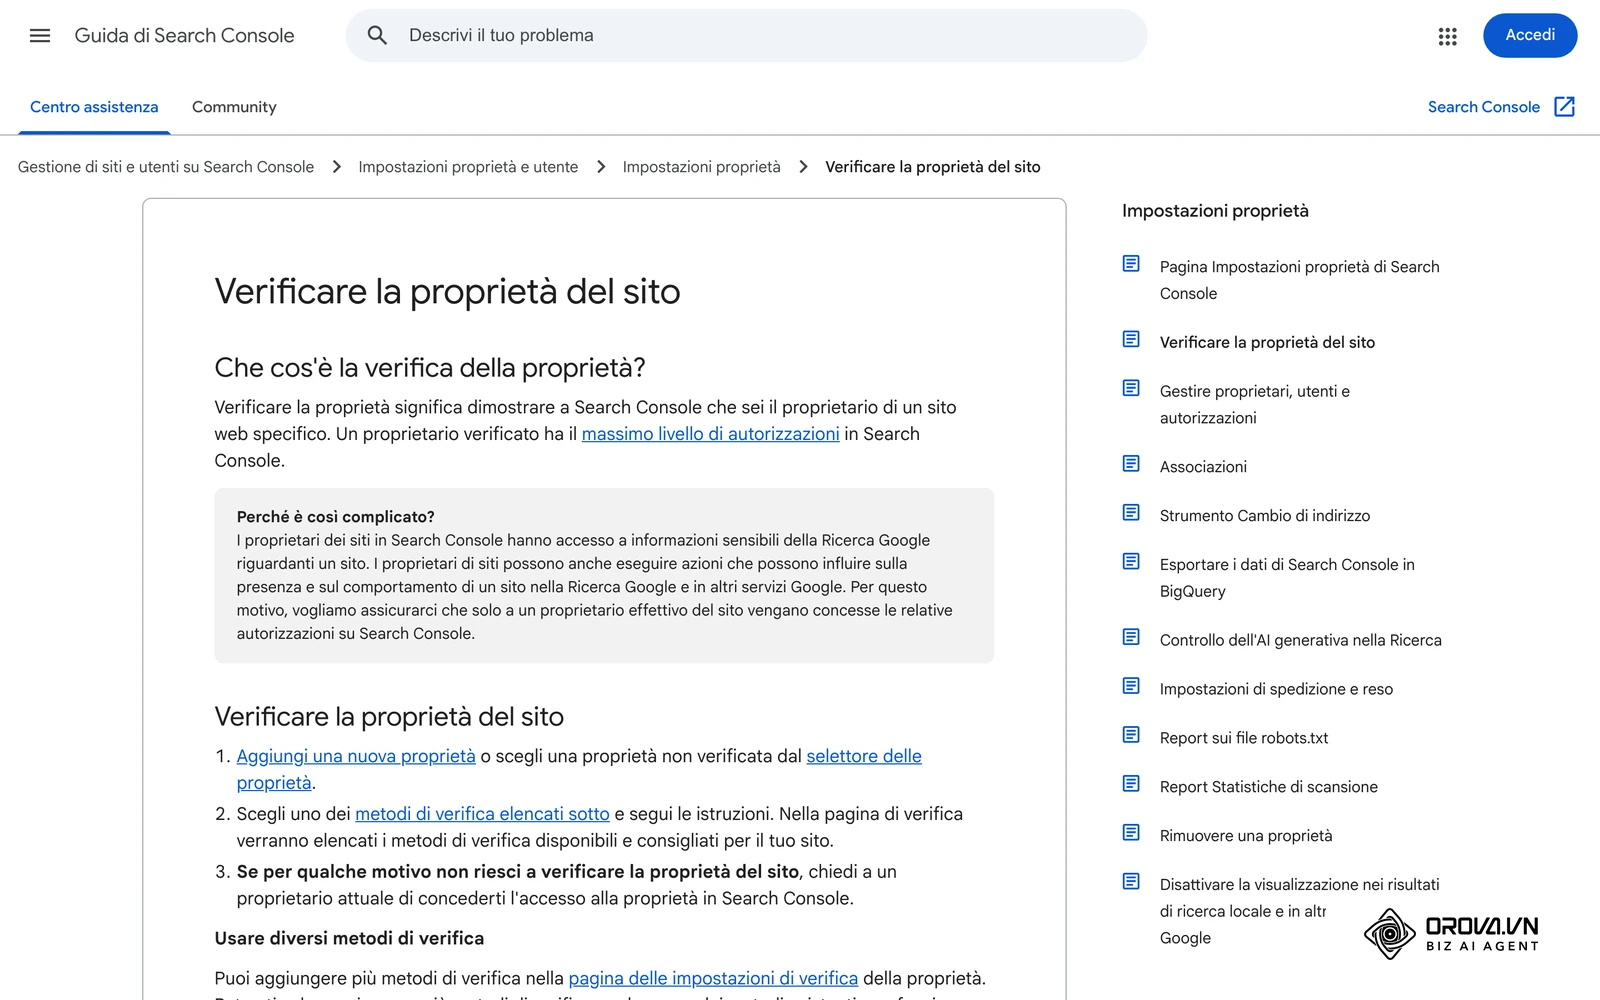Click article icon beside Controllo dell'AI generativa
Viewport: 1600px width, 1000px height.
(x=1131, y=637)
